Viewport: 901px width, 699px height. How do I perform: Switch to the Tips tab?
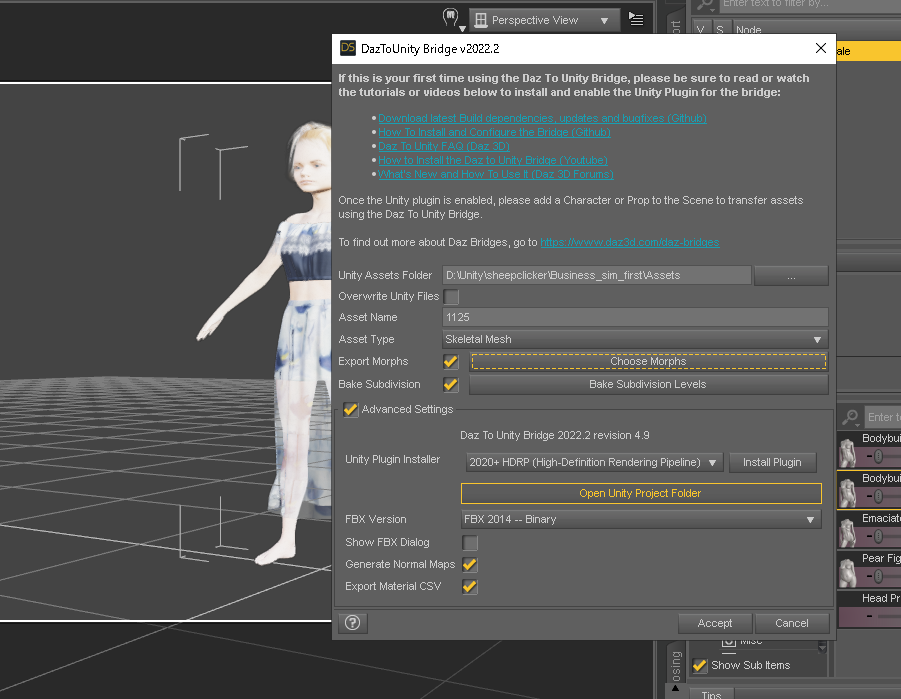[711, 694]
